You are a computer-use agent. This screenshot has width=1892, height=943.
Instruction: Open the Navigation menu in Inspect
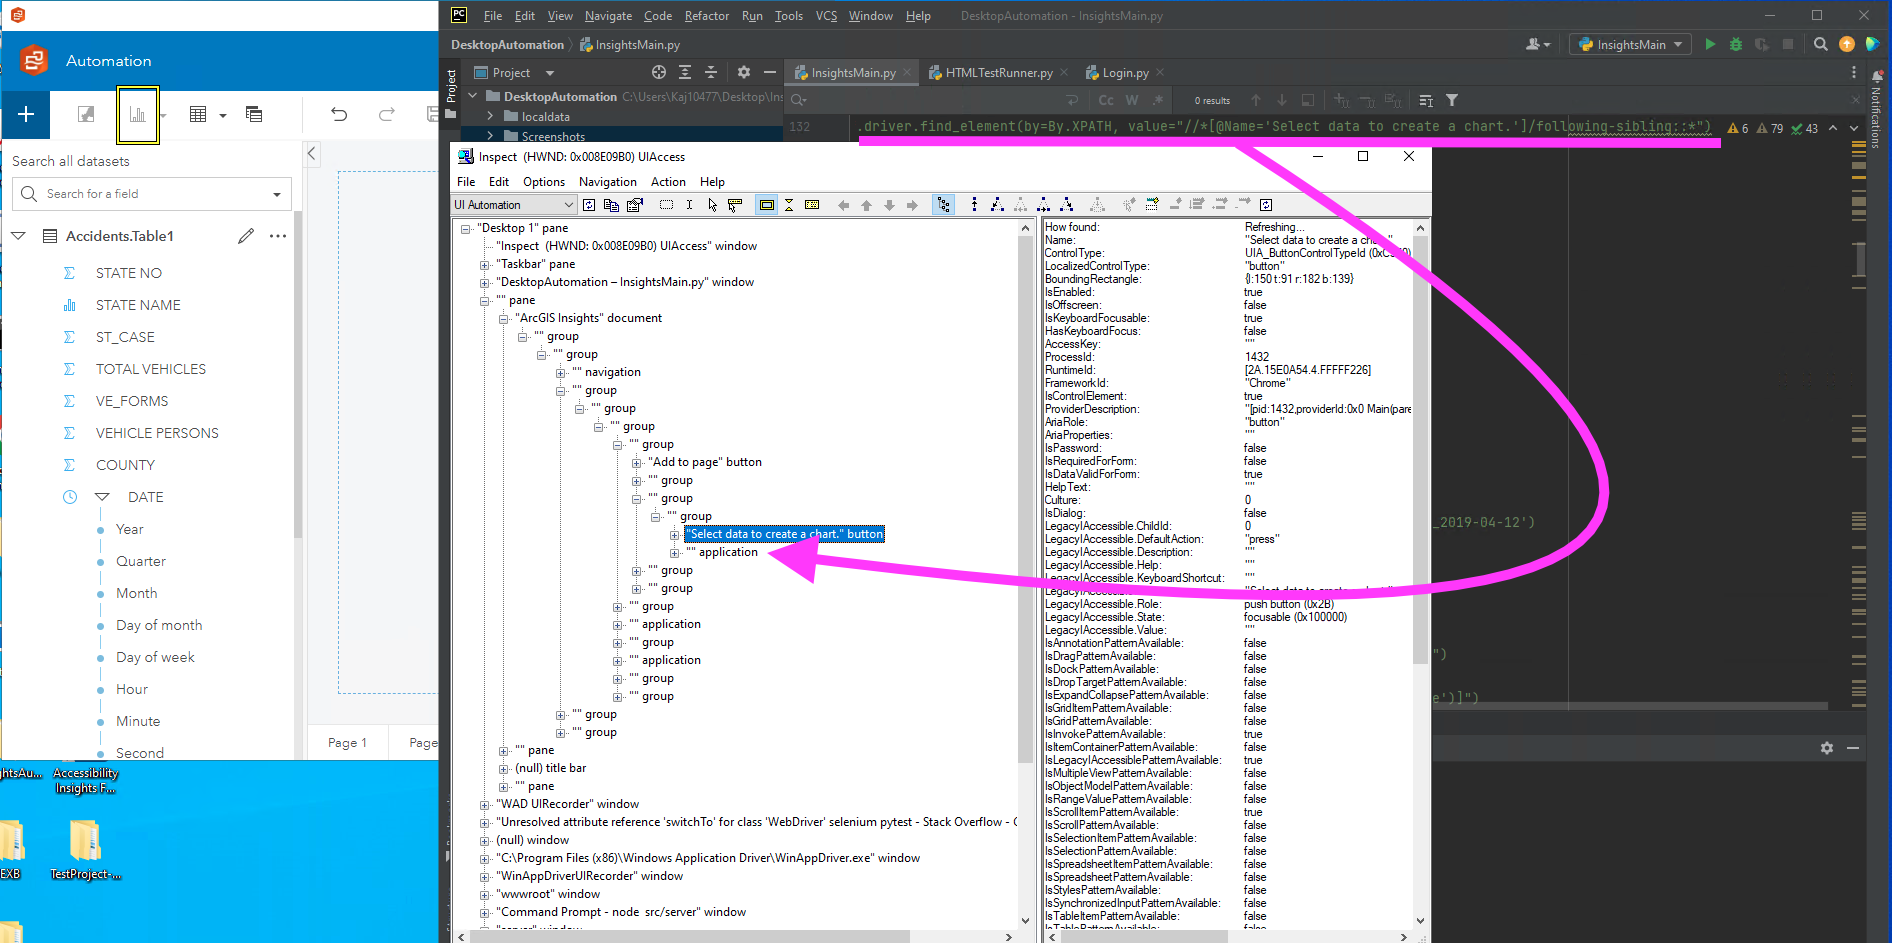tap(607, 182)
